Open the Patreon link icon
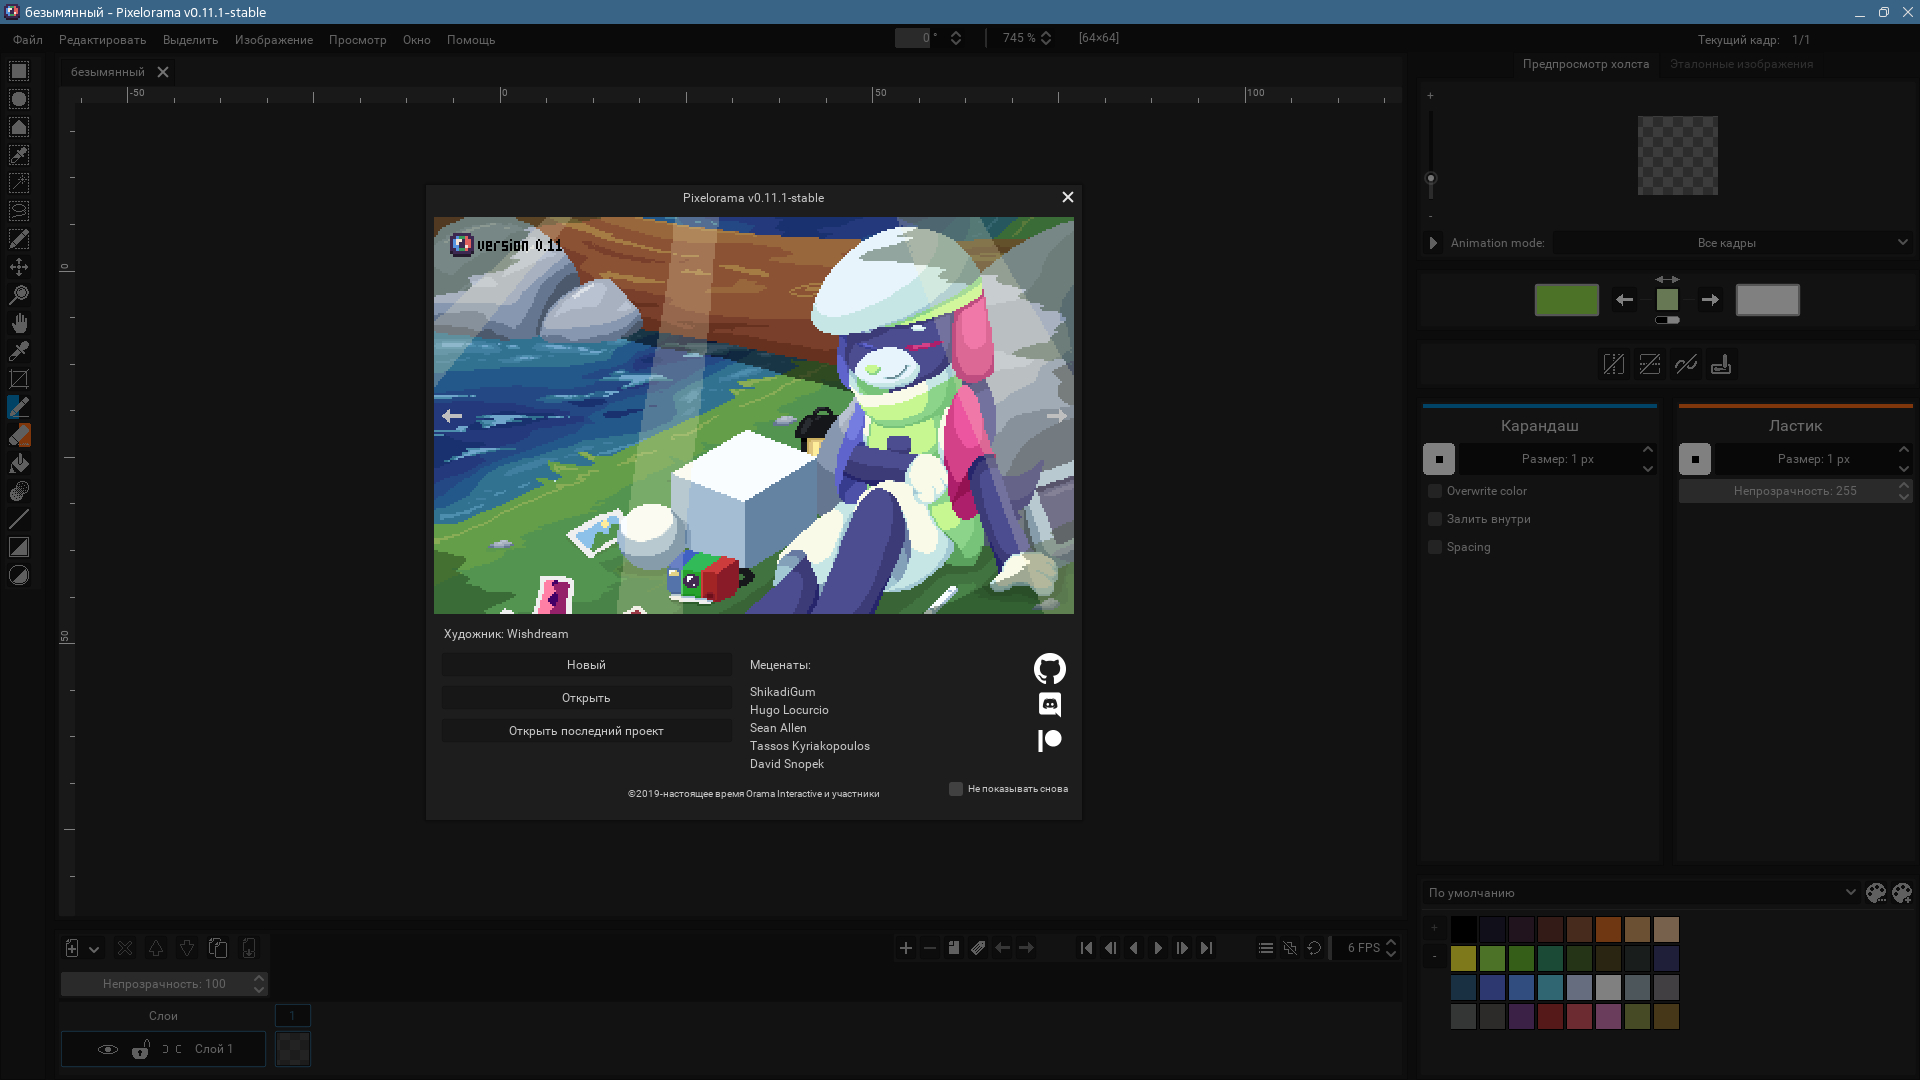 pos(1050,740)
